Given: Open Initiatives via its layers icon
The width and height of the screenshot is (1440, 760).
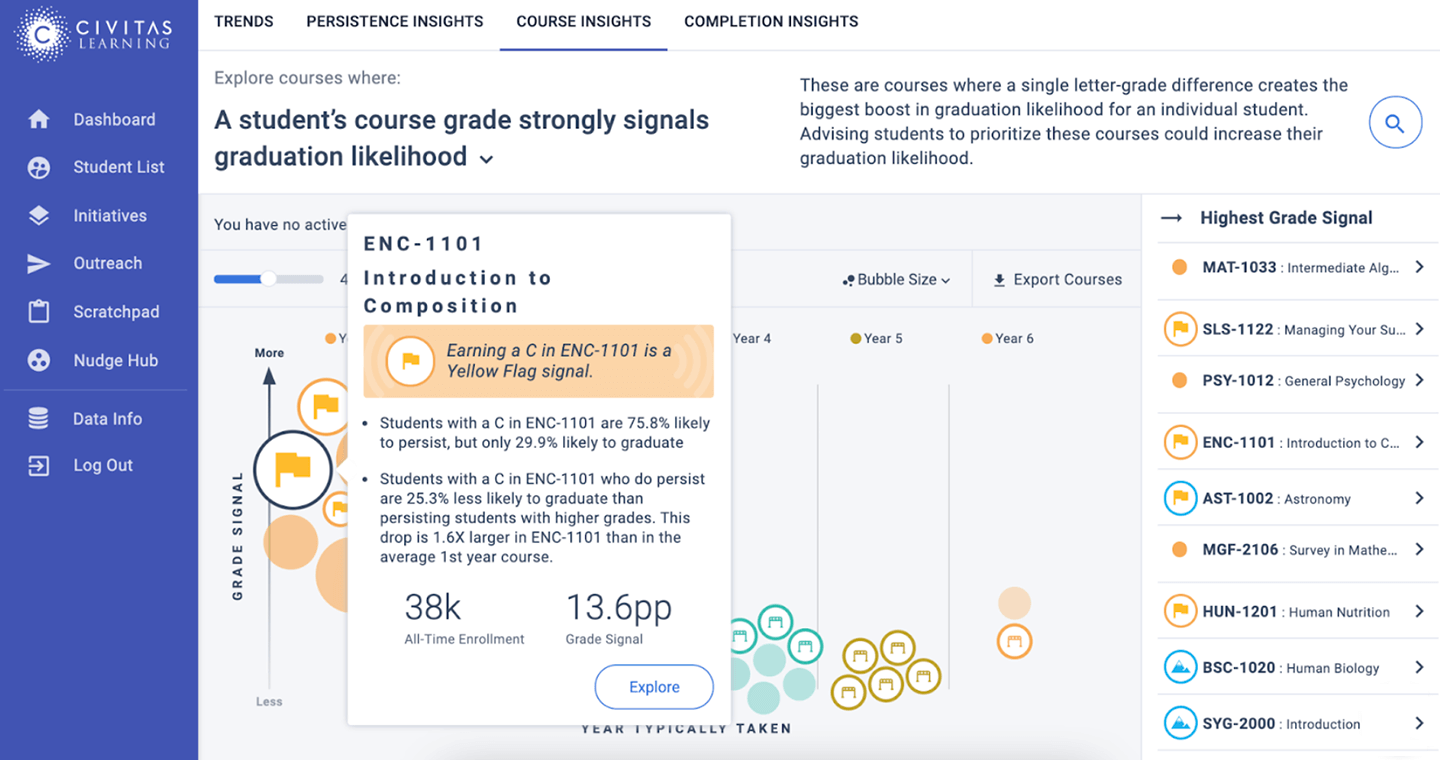Looking at the screenshot, I should tap(39, 216).
